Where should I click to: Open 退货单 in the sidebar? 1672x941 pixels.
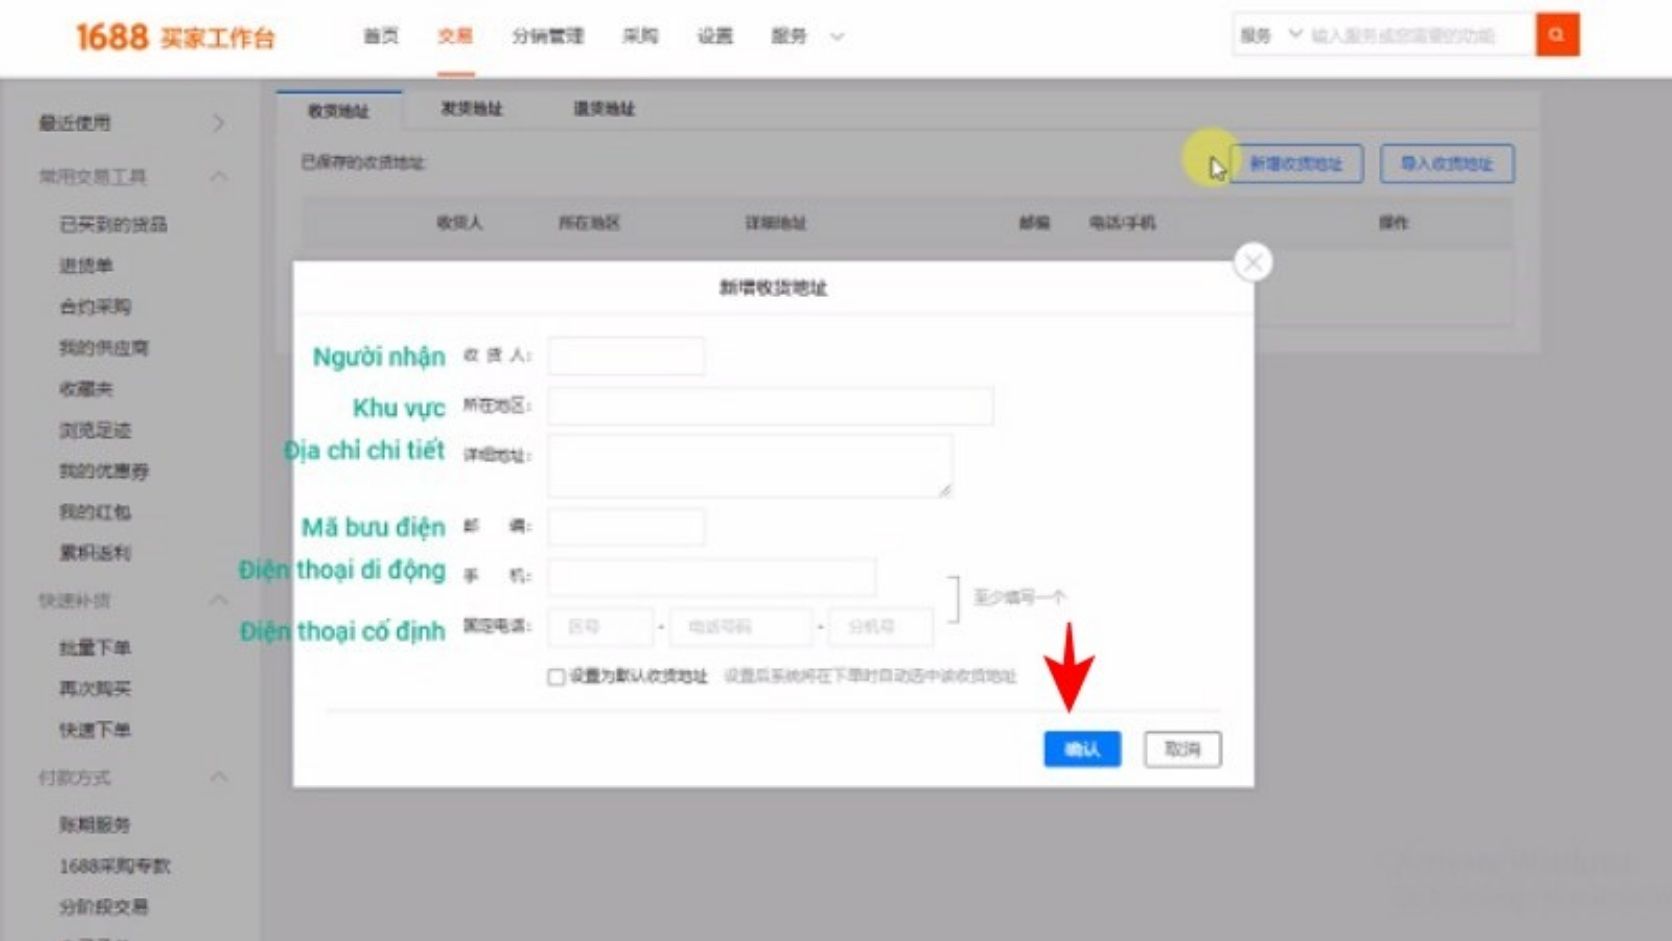(x=86, y=265)
